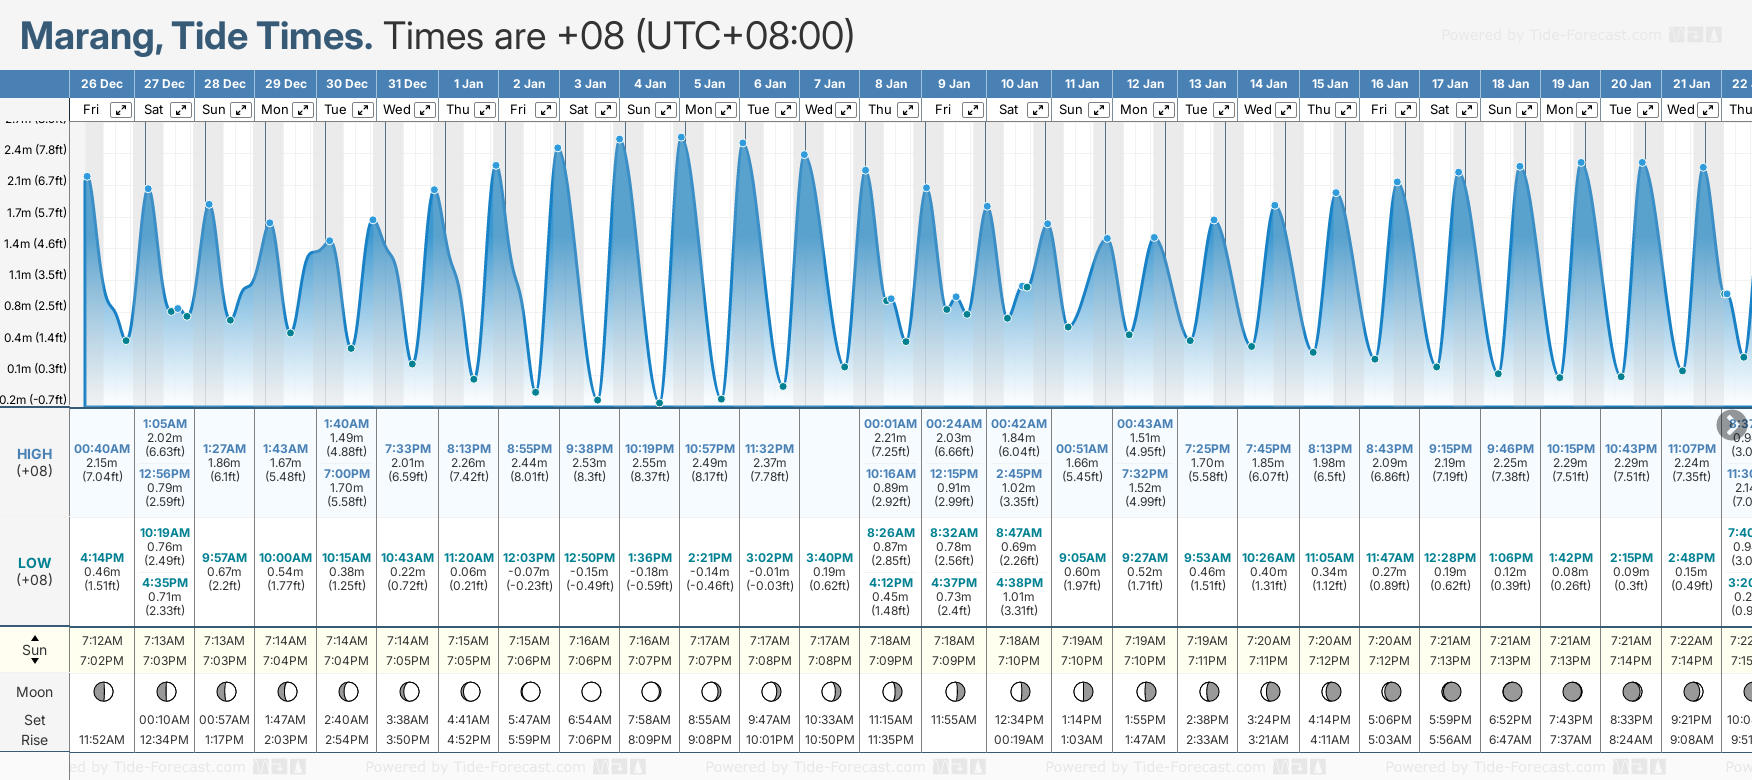This screenshot has height=780, width=1752.
Task: Click the expand icon beside Wed 31 Dec
Action: (x=425, y=110)
